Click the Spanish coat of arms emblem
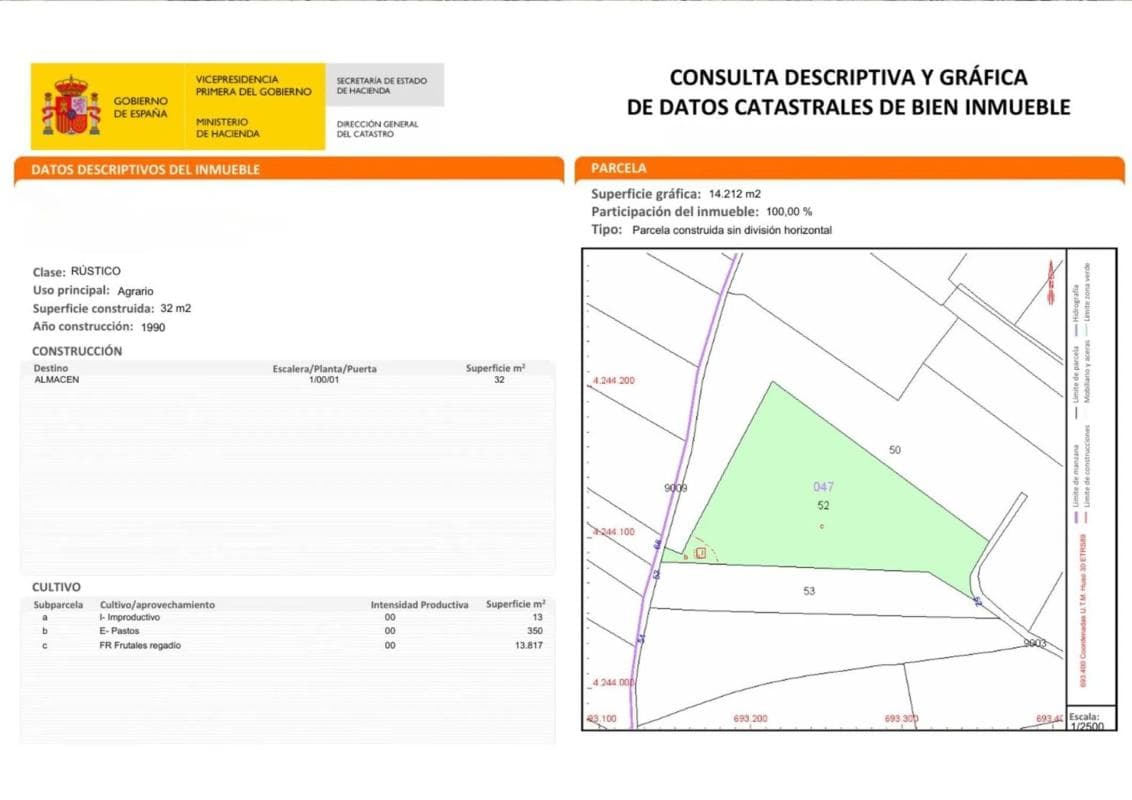Viewport: 1132px width, 800px height. click(x=71, y=106)
